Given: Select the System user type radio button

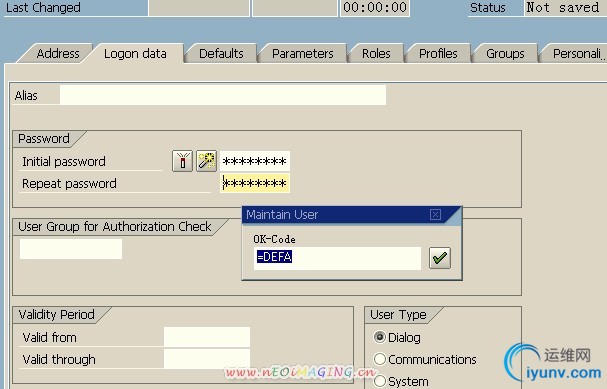Looking at the screenshot, I should coord(380,381).
